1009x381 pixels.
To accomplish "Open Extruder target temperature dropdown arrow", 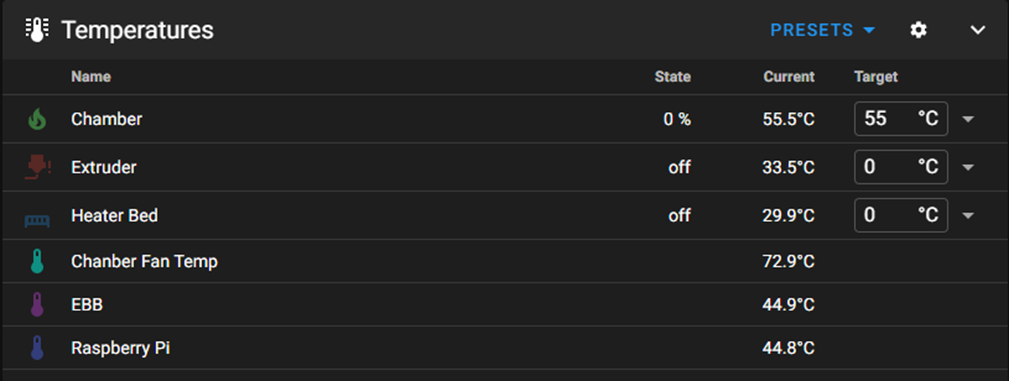I will tap(968, 167).
